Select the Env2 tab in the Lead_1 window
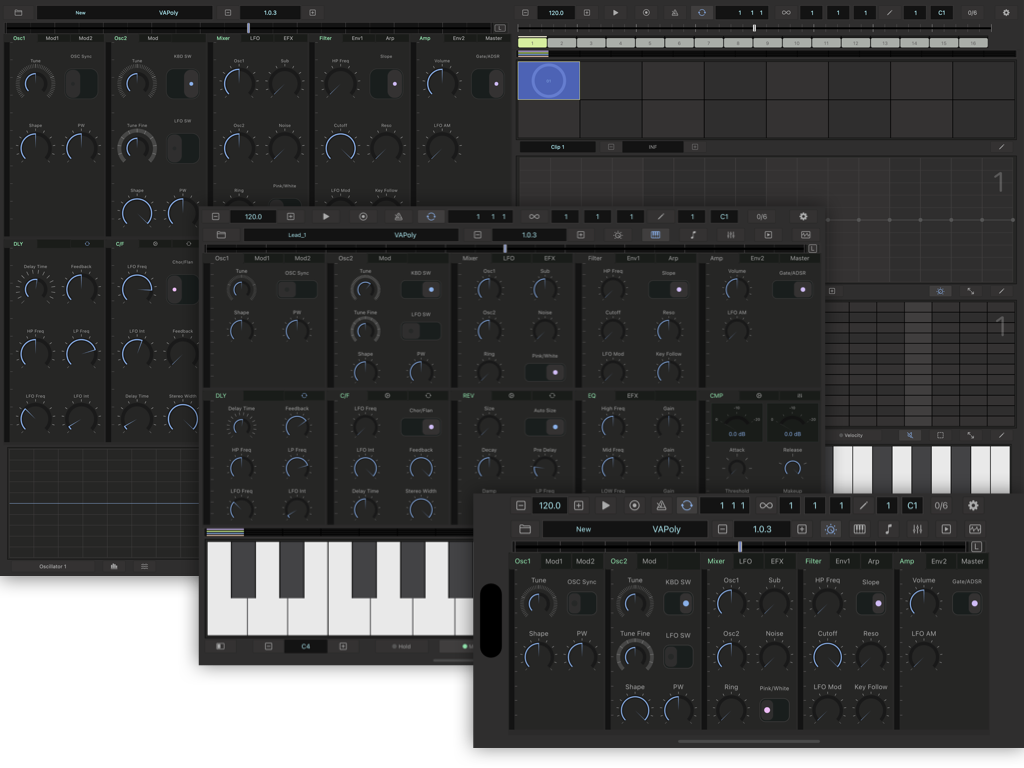Screen dimensions: 1024x768 point(758,258)
